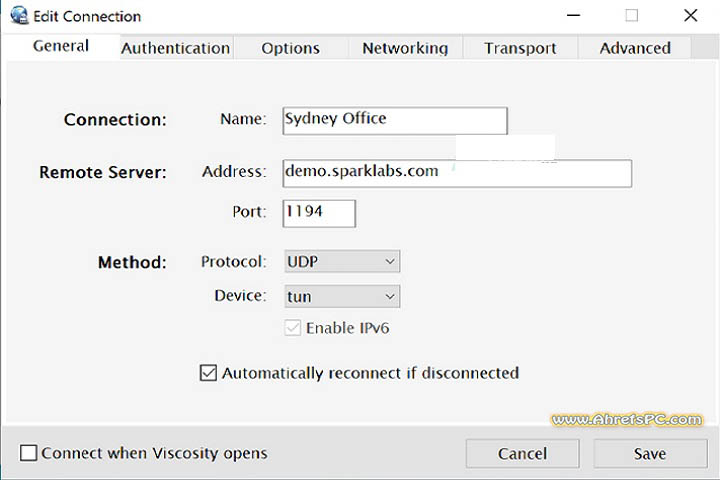Image resolution: width=720 pixels, height=480 pixels.
Task: Open the Advanced tab
Action: 635,48
